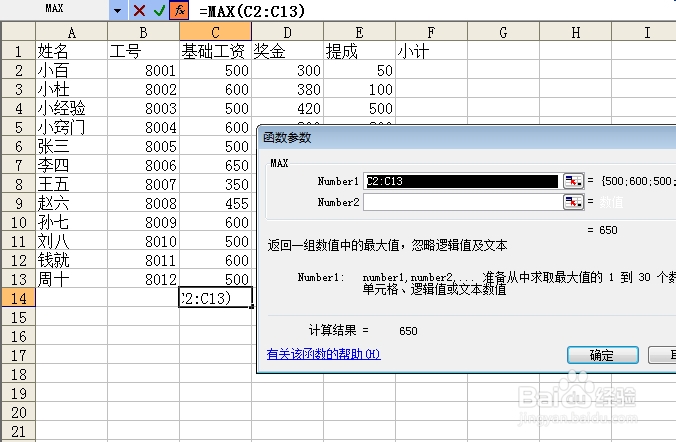Click the name cell 孙七
Image resolution: width=676 pixels, height=442 pixels.
point(72,222)
